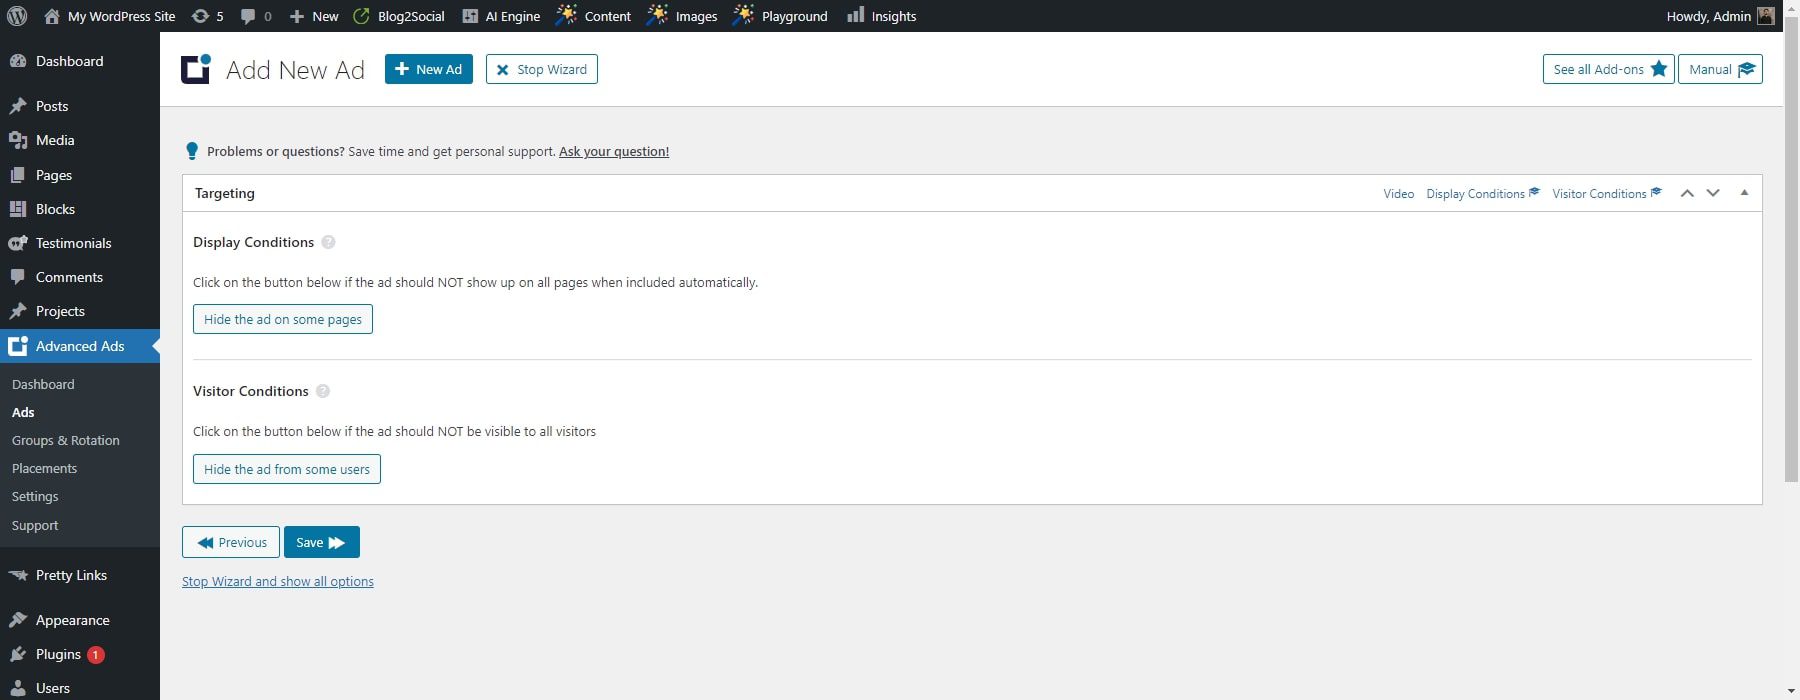The image size is (1800, 700).
Task: Click the Display Conditions help question mark icon
Action: click(328, 242)
